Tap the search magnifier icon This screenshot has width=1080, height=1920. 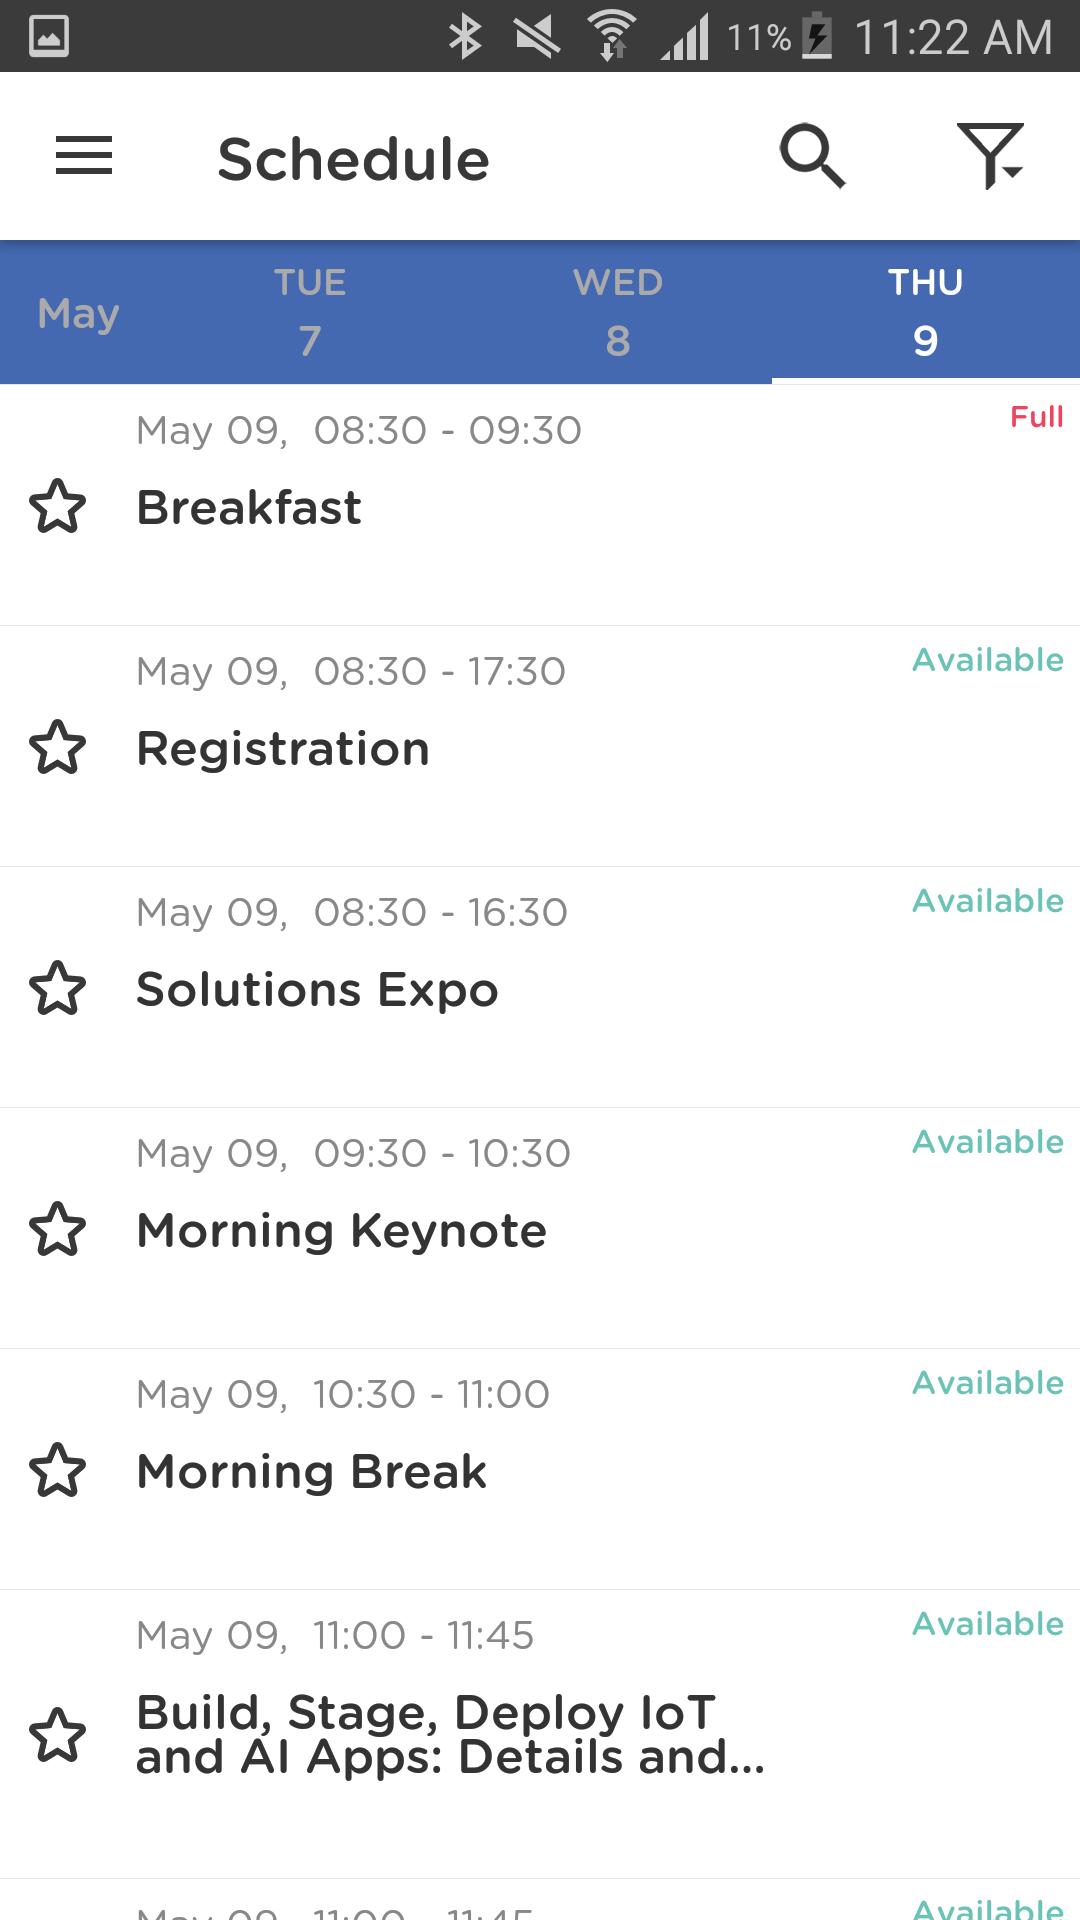pyautogui.click(x=812, y=156)
